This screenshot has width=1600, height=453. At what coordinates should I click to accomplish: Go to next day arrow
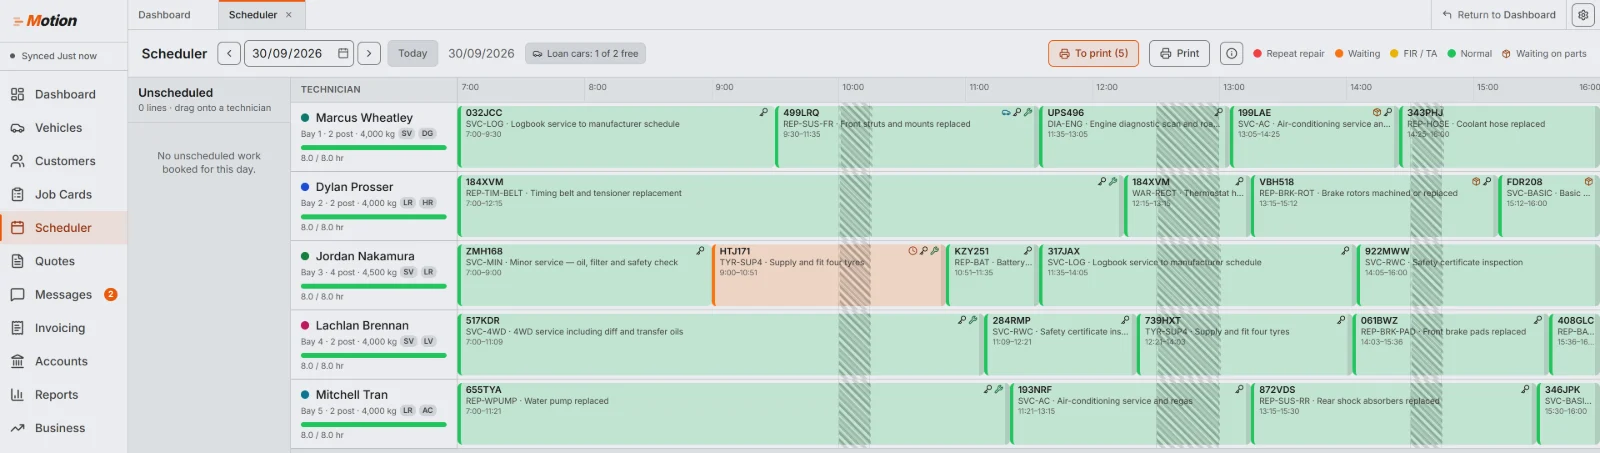tap(369, 54)
